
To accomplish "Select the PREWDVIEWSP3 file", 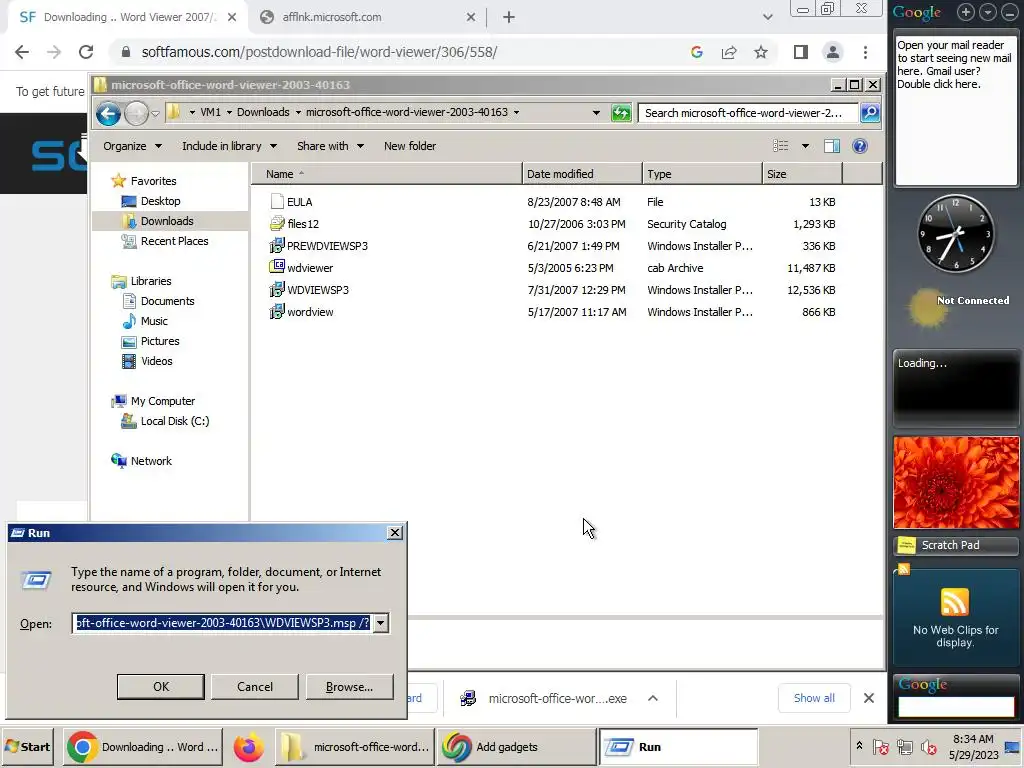I will tap(319, 246).
